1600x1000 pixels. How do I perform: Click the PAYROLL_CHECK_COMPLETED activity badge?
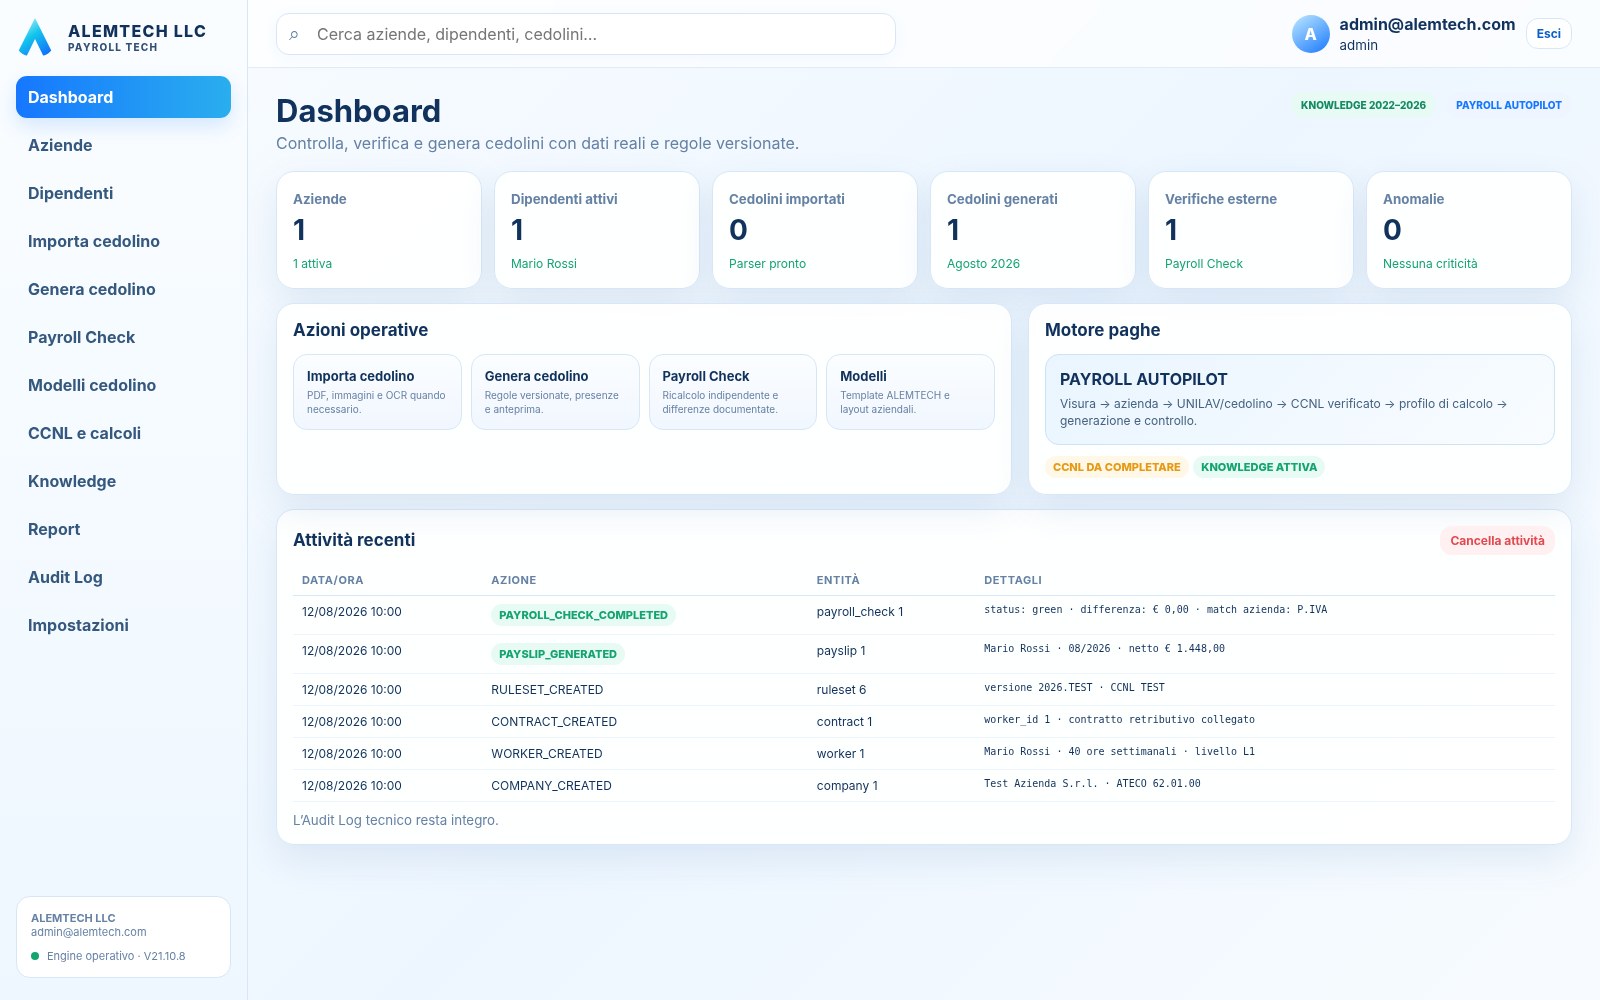tap(583, 615)
